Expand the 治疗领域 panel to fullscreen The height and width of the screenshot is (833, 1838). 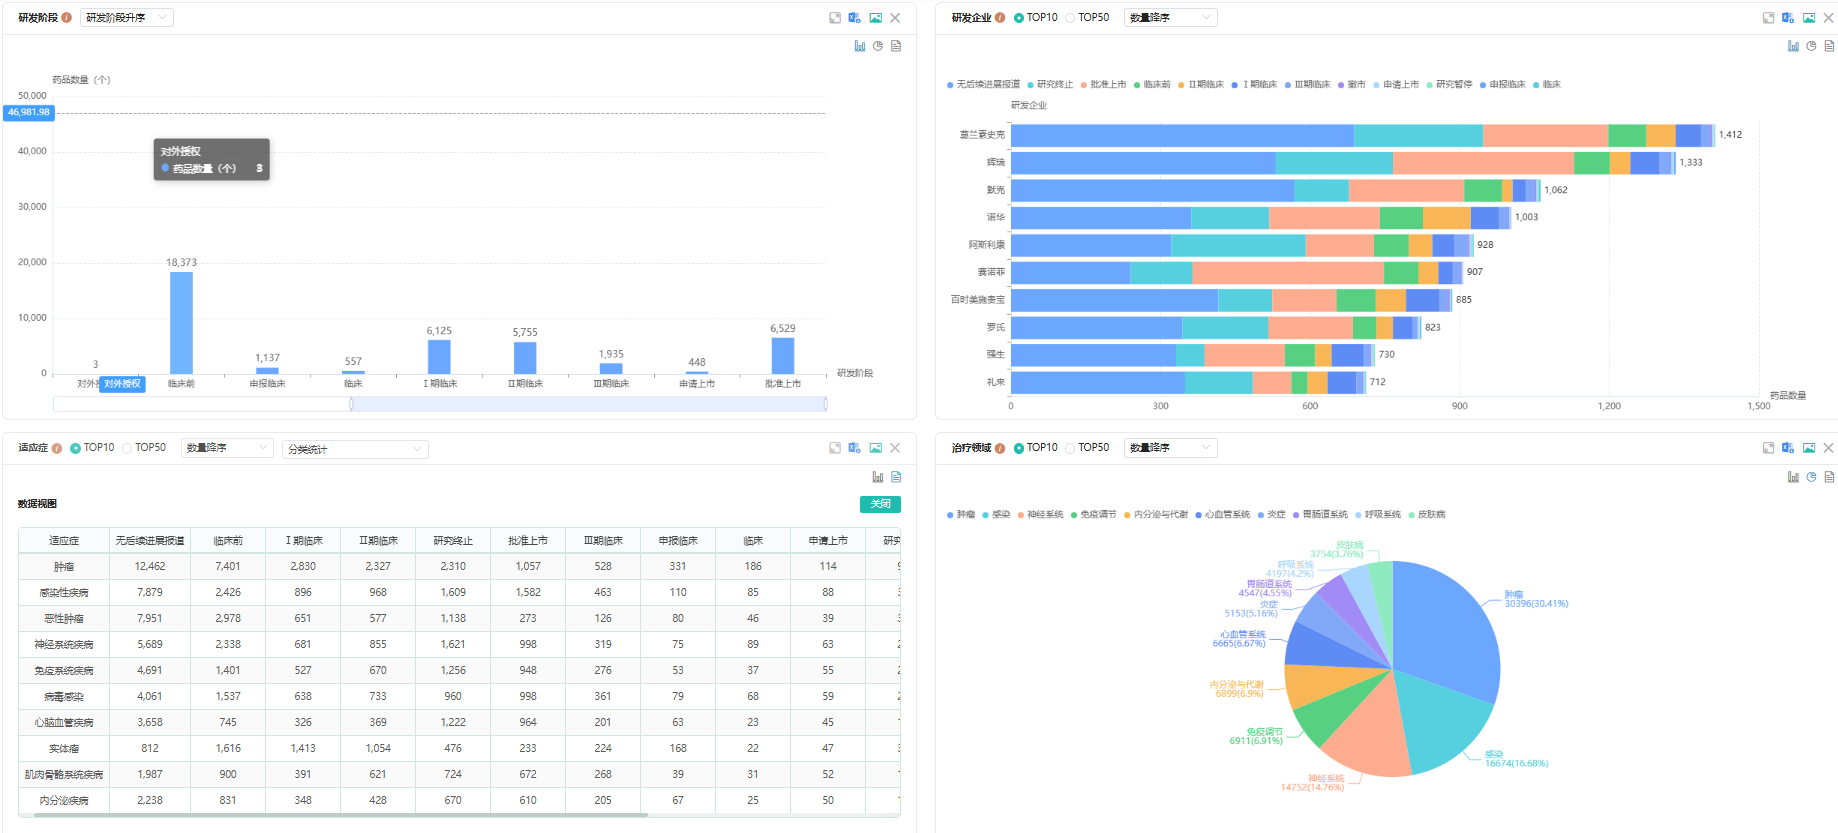pyautogui.click(x=1768, y=448)
